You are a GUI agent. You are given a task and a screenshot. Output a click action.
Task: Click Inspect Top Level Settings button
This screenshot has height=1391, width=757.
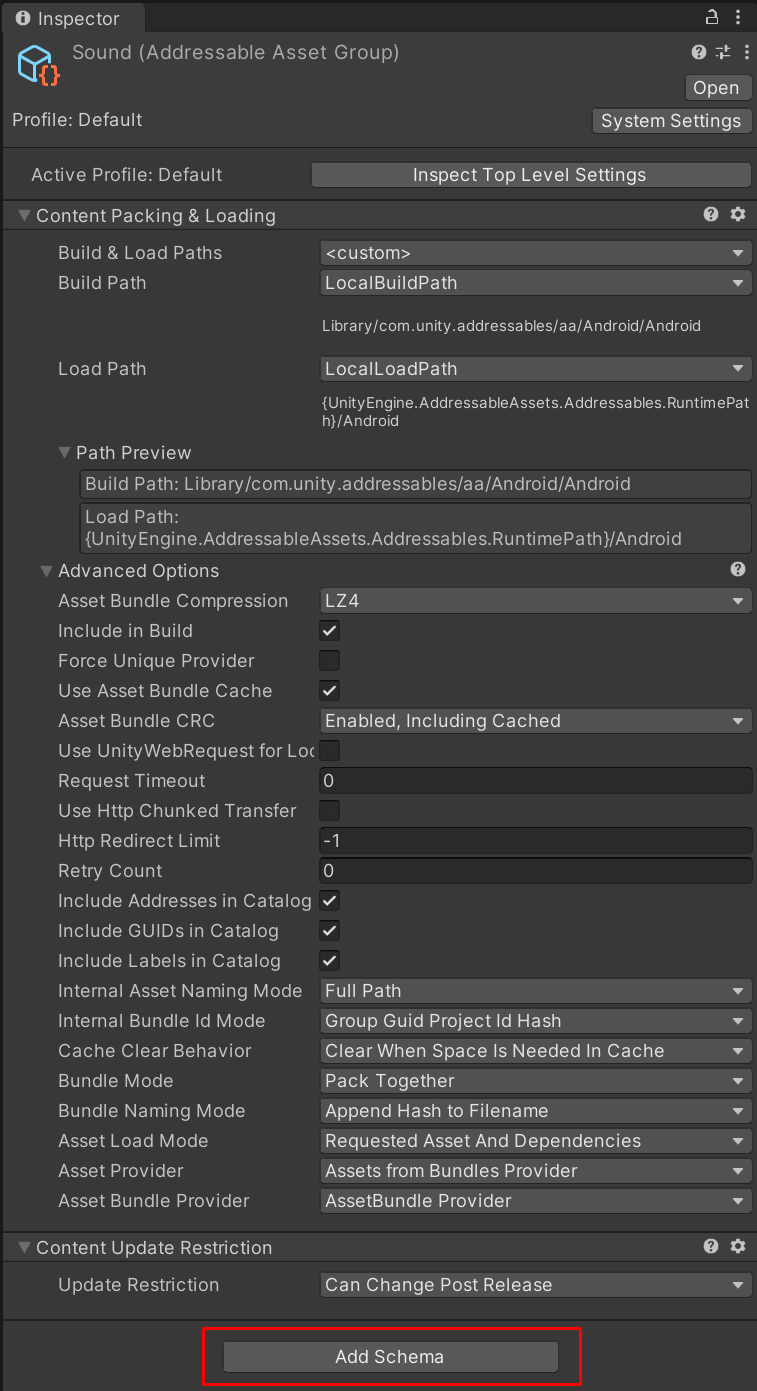(x=530, y=175)
